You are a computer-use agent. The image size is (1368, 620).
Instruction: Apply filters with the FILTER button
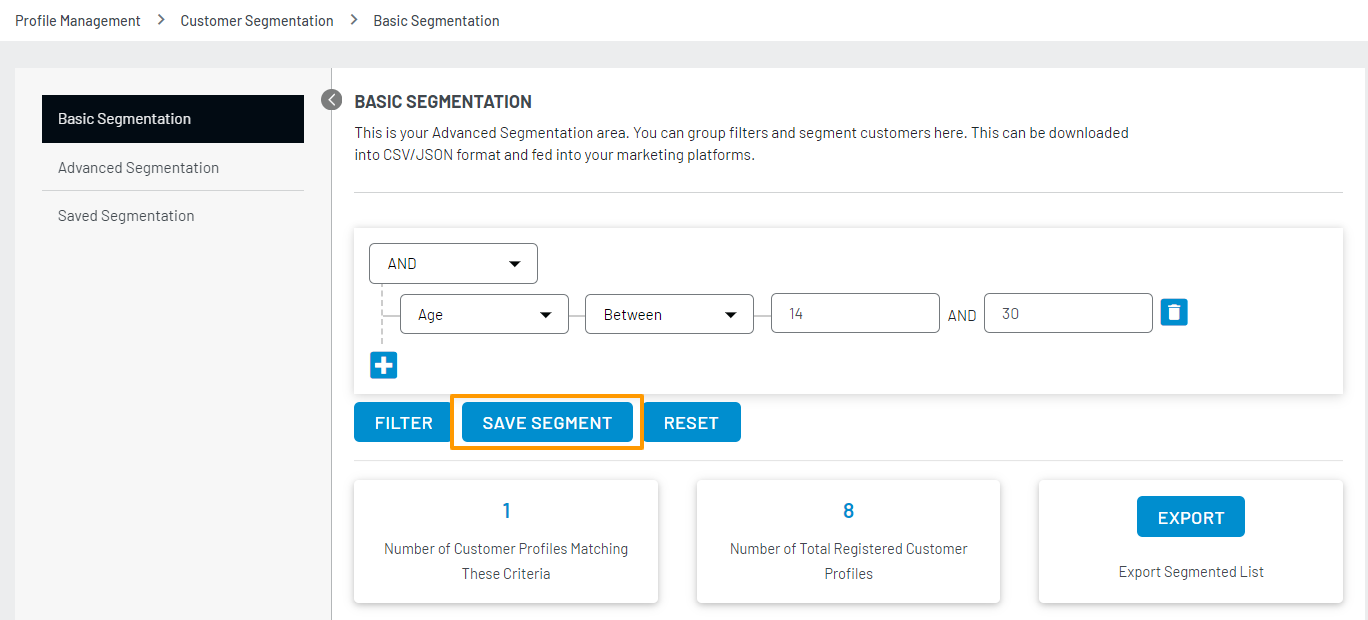[401, 421]
